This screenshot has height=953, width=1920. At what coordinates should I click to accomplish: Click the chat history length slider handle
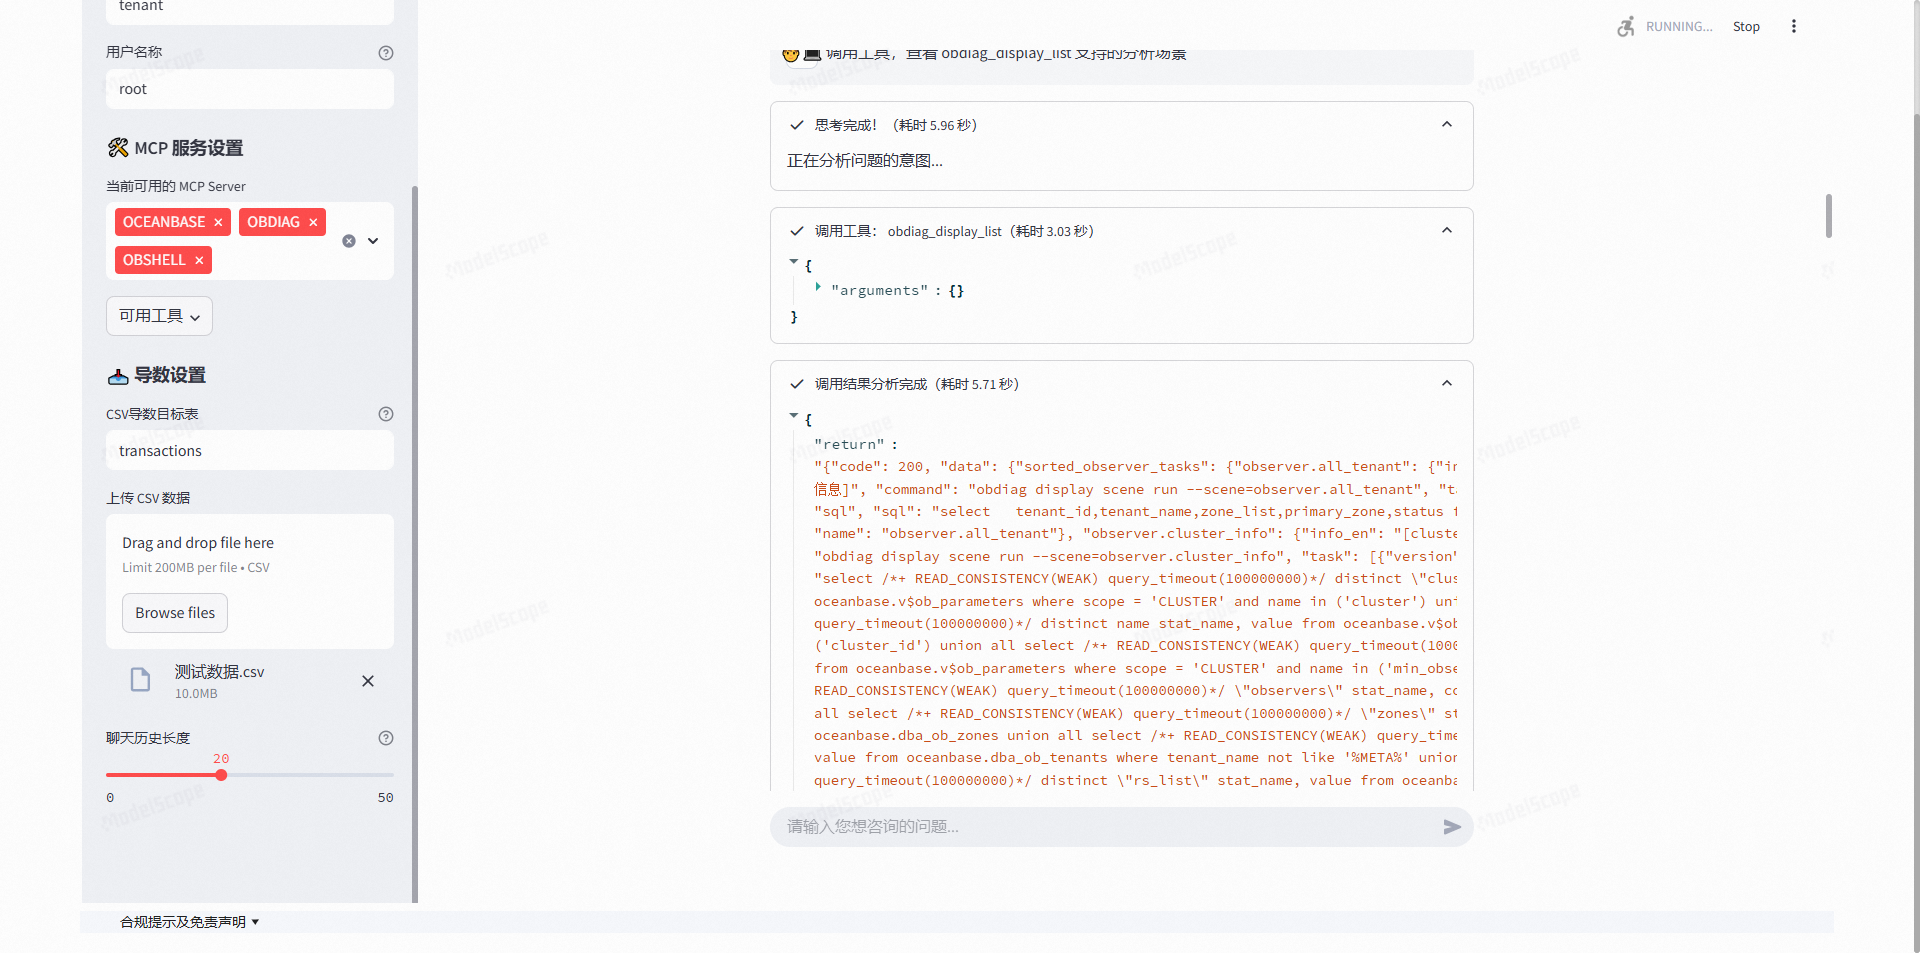pyautogui.click(x=221, y=775)
